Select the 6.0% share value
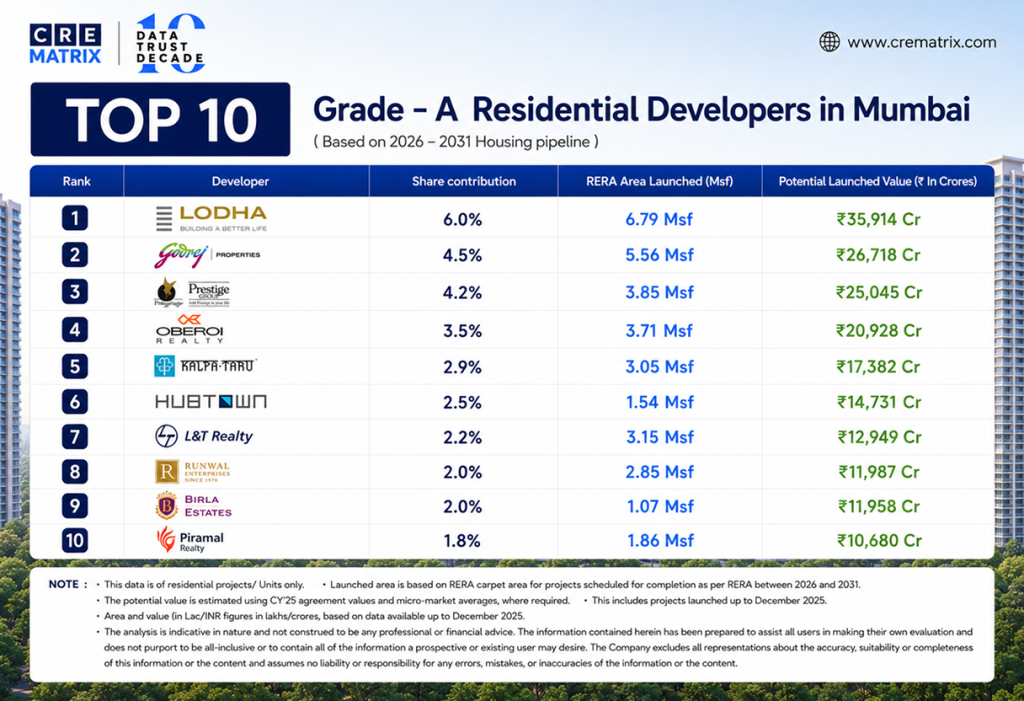The image size is (1024, 701). pos(462,220)
